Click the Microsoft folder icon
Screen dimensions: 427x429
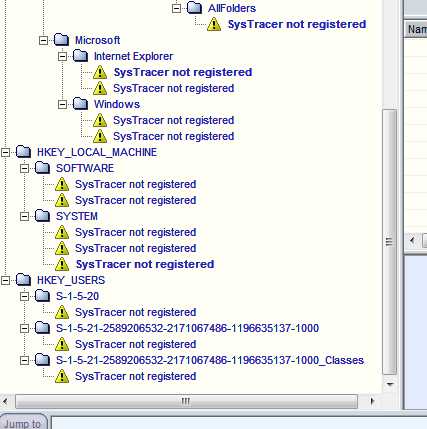point(61,40)
